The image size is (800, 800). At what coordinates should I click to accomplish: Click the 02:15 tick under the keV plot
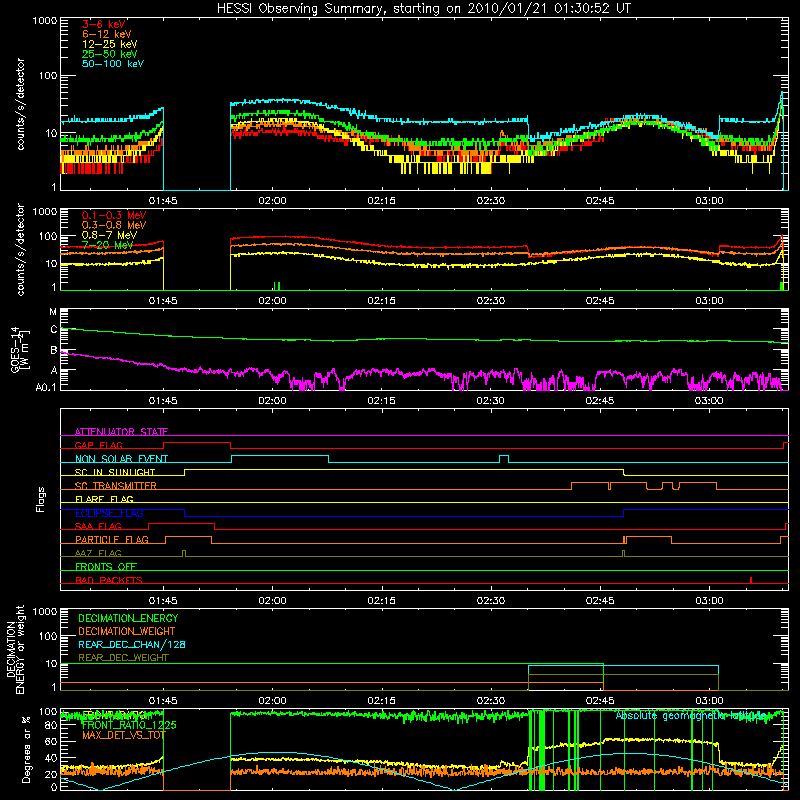coord(381,201)
